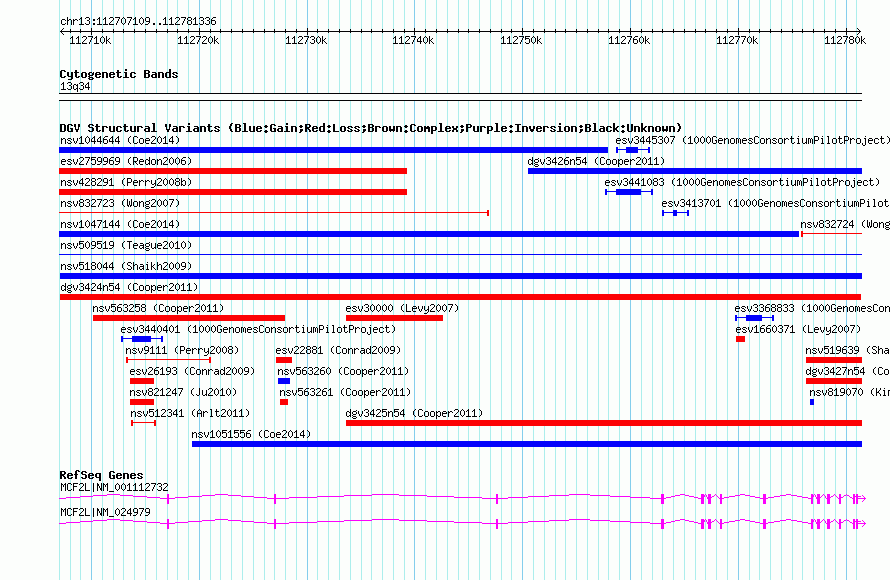Select the 13q34 cytogenetic band label
Image resolution: width=890 pixels, height=580 pixels.
coord(75,86)
